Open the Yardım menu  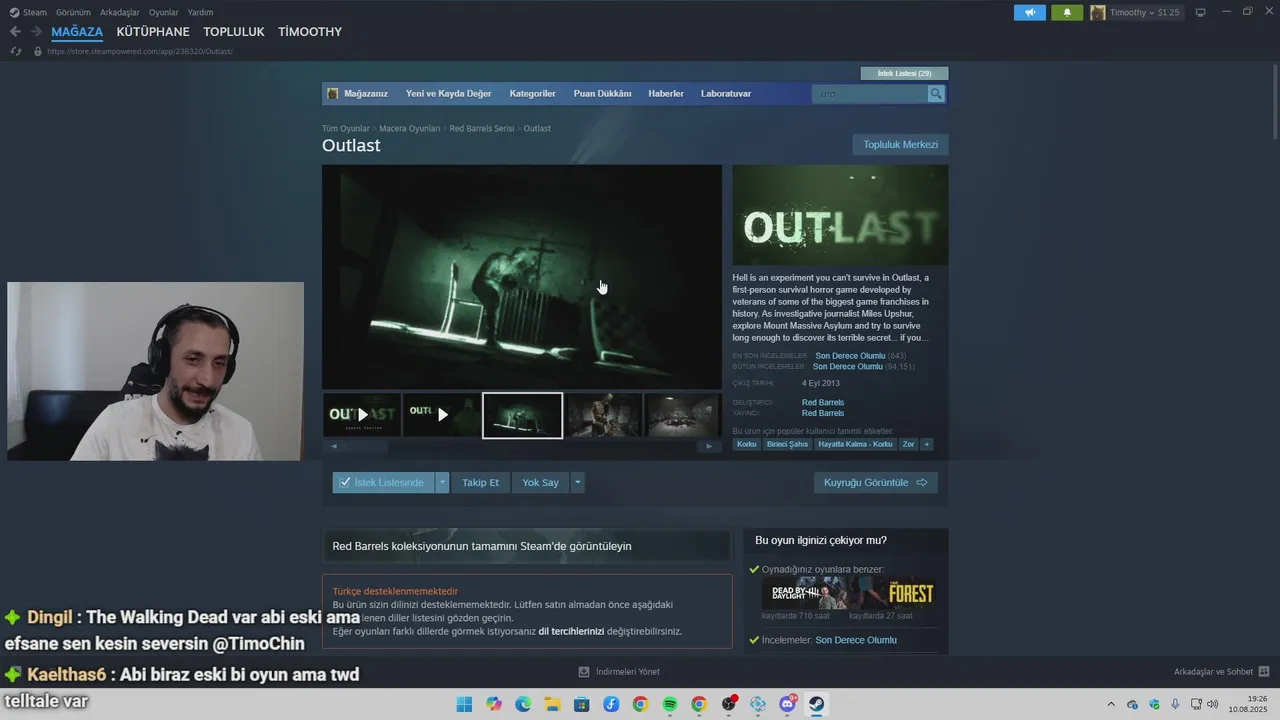201,12
